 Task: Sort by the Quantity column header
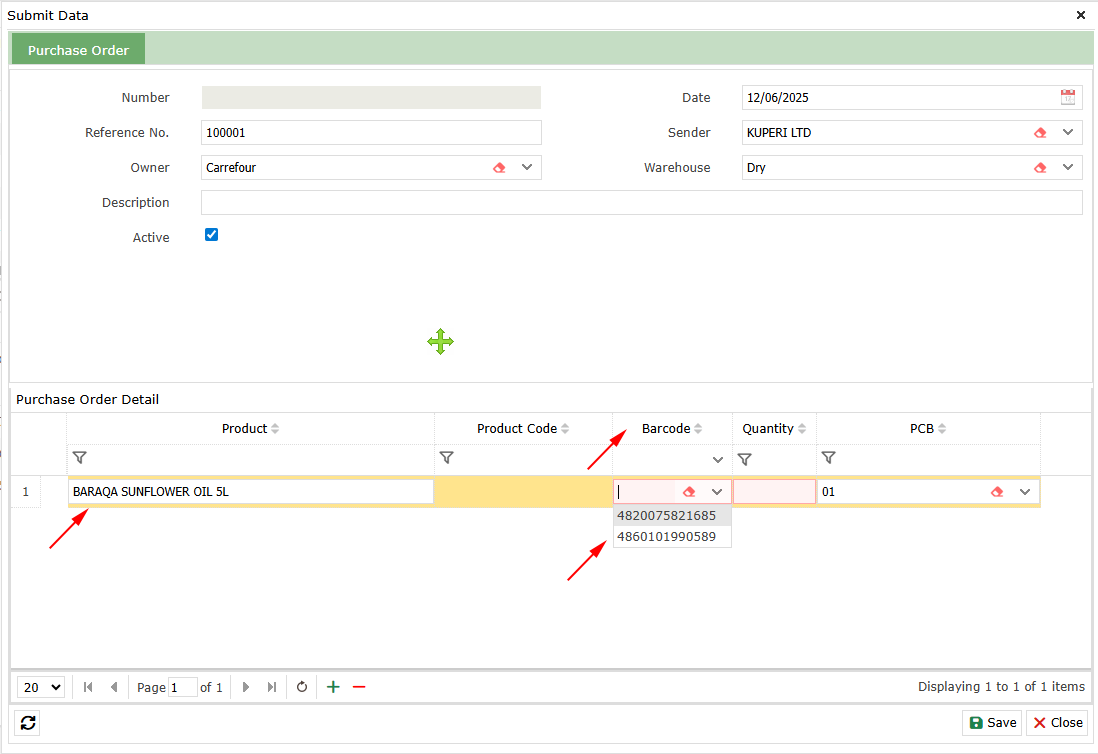pos(768,428)
